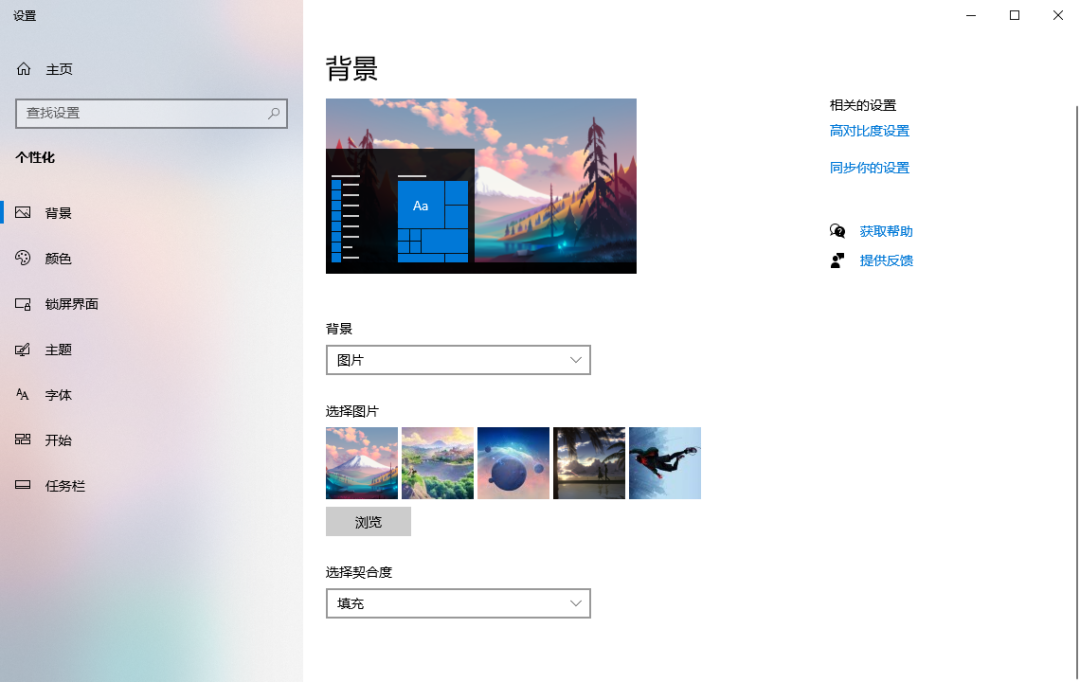Open 高对比度设置 link
The height and width of the screenshot is (682, 1080).
click(x=869, y=130)
